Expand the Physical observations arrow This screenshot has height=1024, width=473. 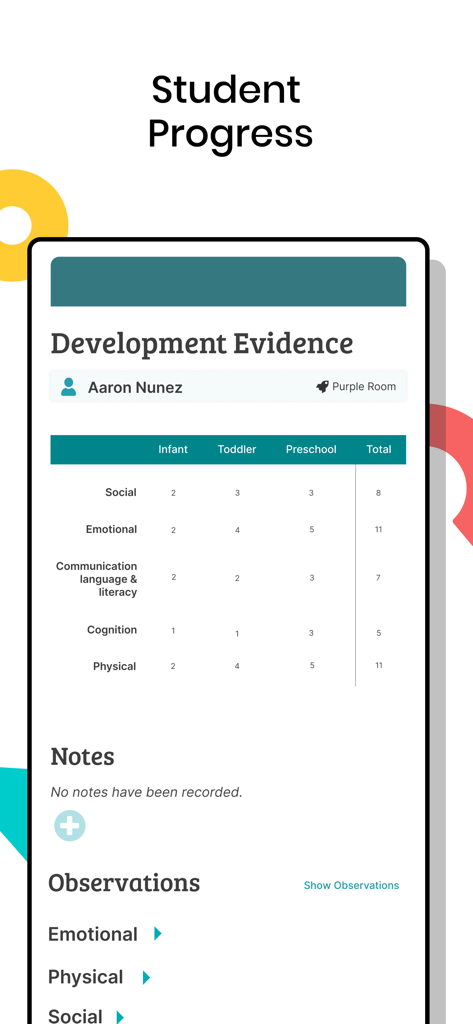point(146,977)
